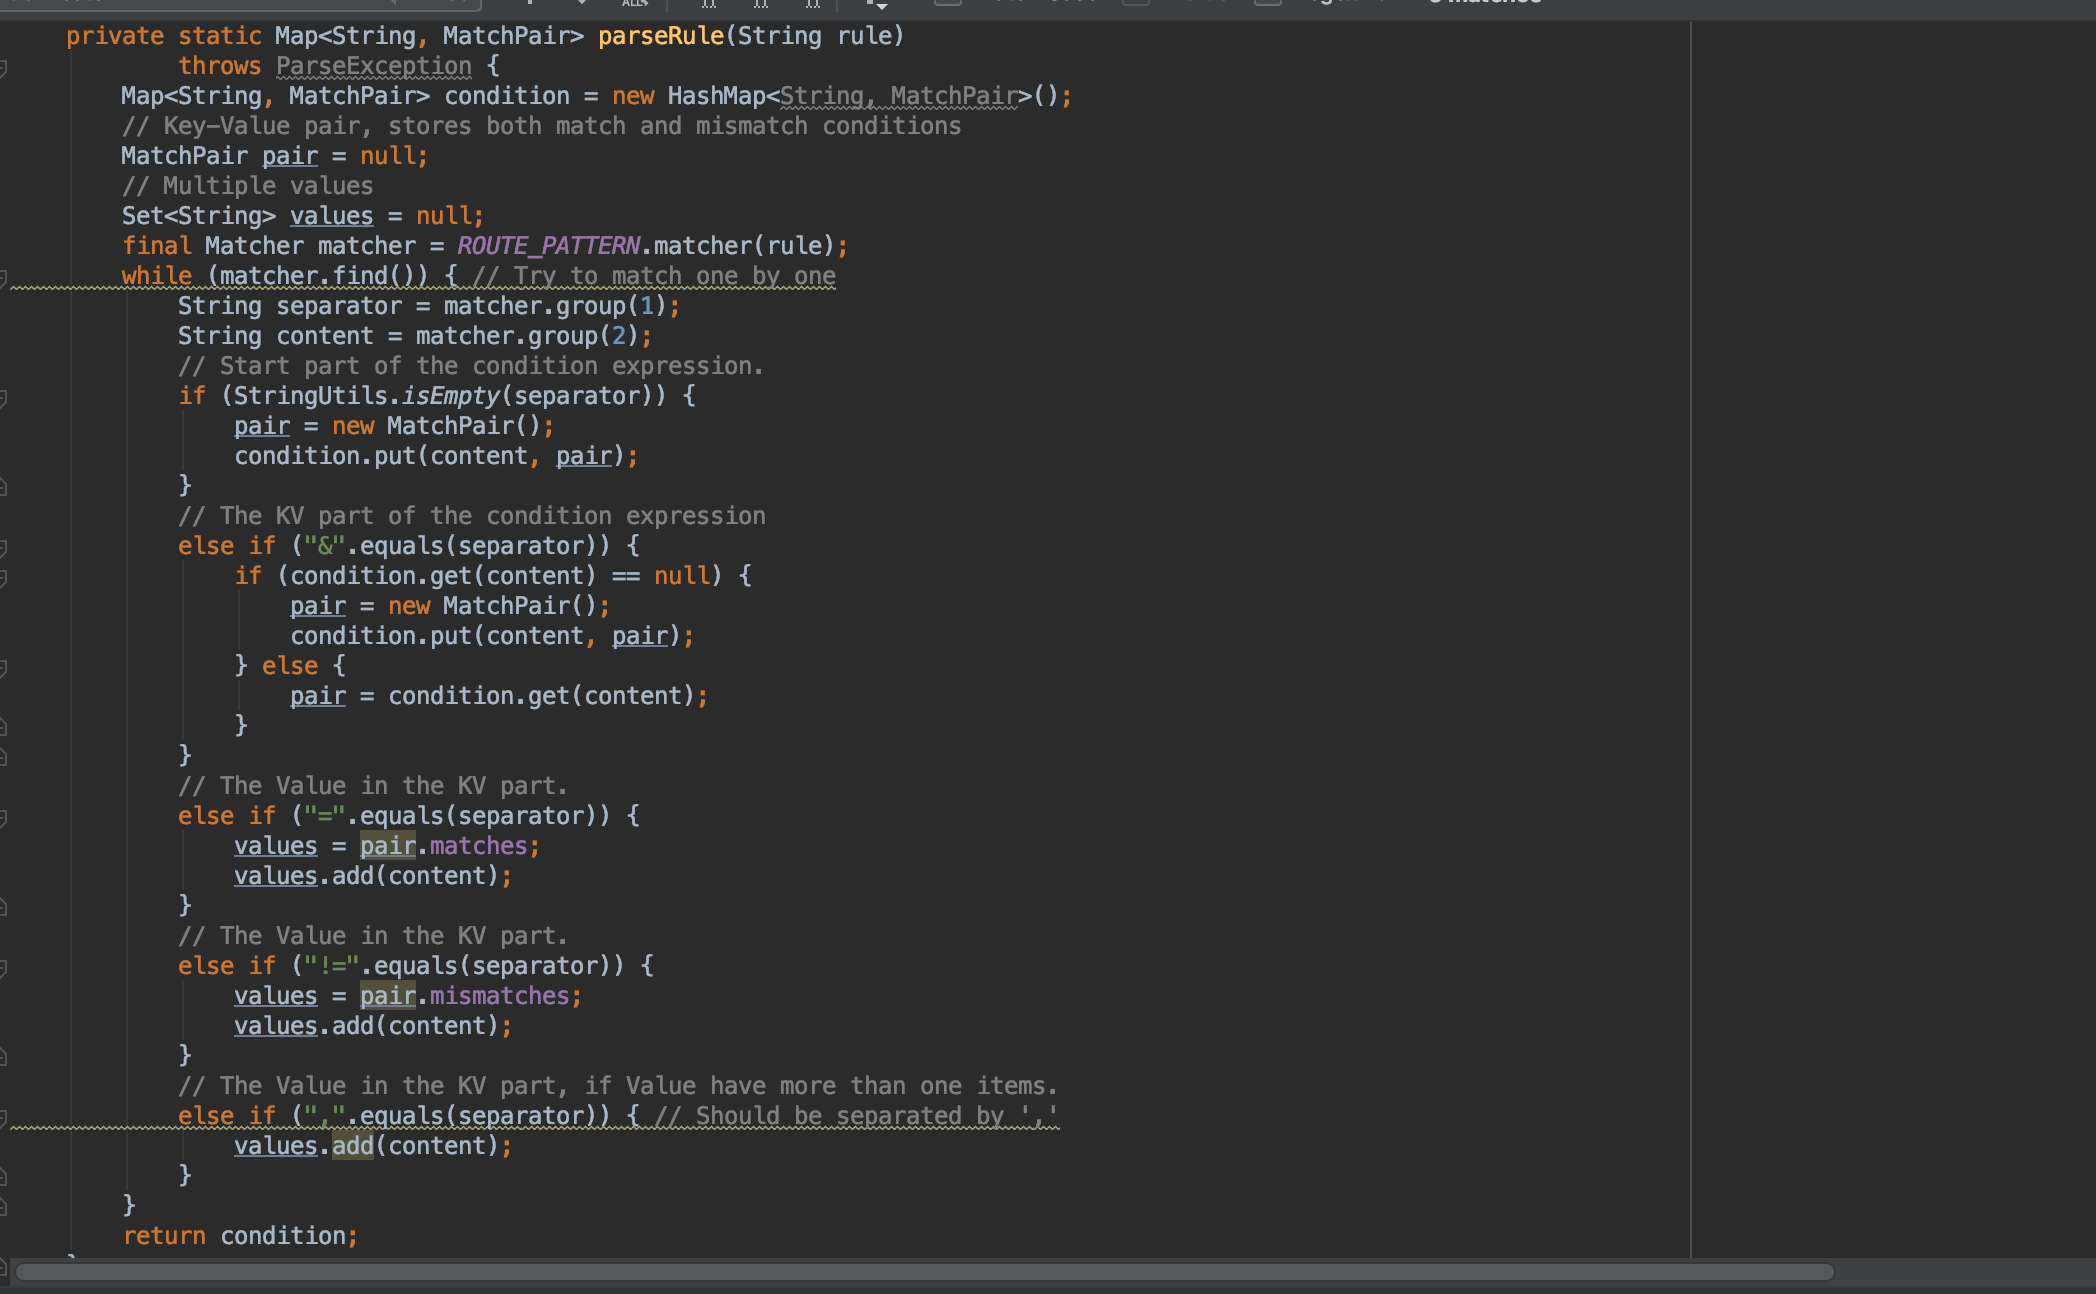The height and width of the screenshot is (1294, 2096).
Task: Click the ROUTE_PATTERN constant
Action: pyautogui.click(x=548, y=246)
